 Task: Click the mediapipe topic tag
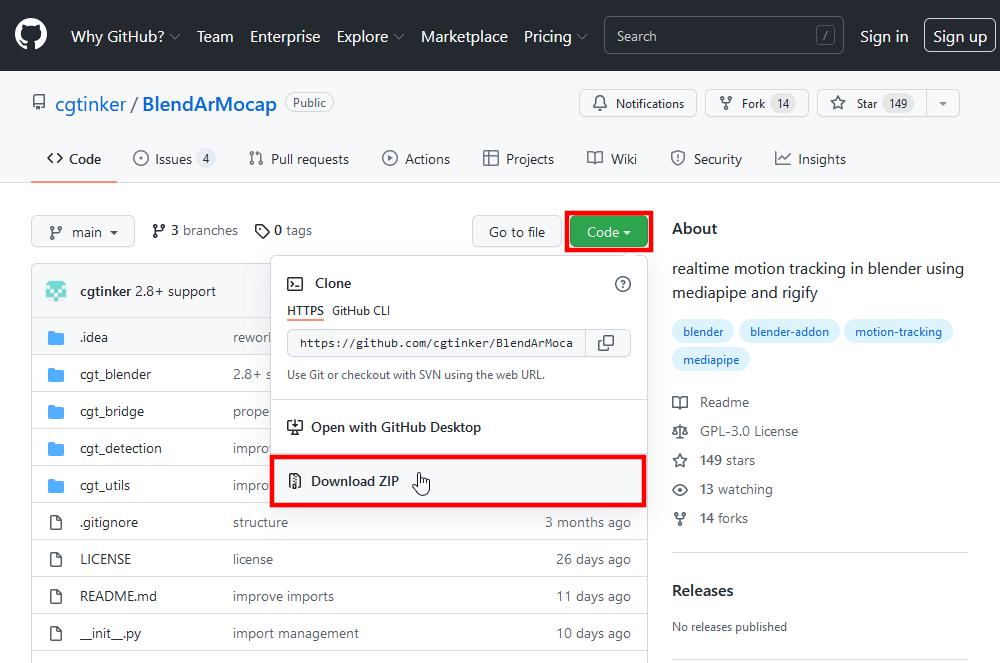[x=711, y=360]
